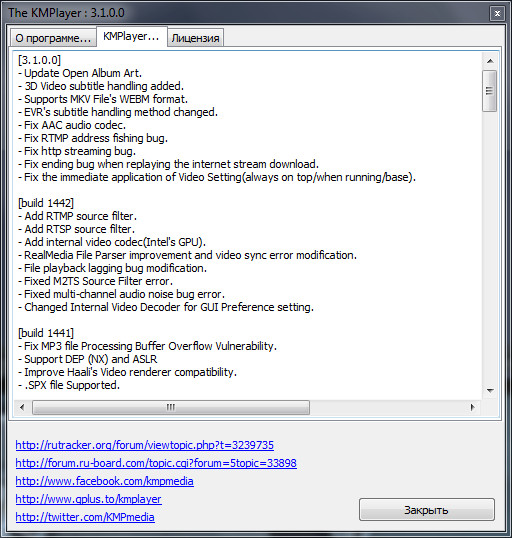Image resolution: width=512 pixels, height=538 pixels.
Task: Click the vertical scrollbar down arrow
Action: [490, 390]
